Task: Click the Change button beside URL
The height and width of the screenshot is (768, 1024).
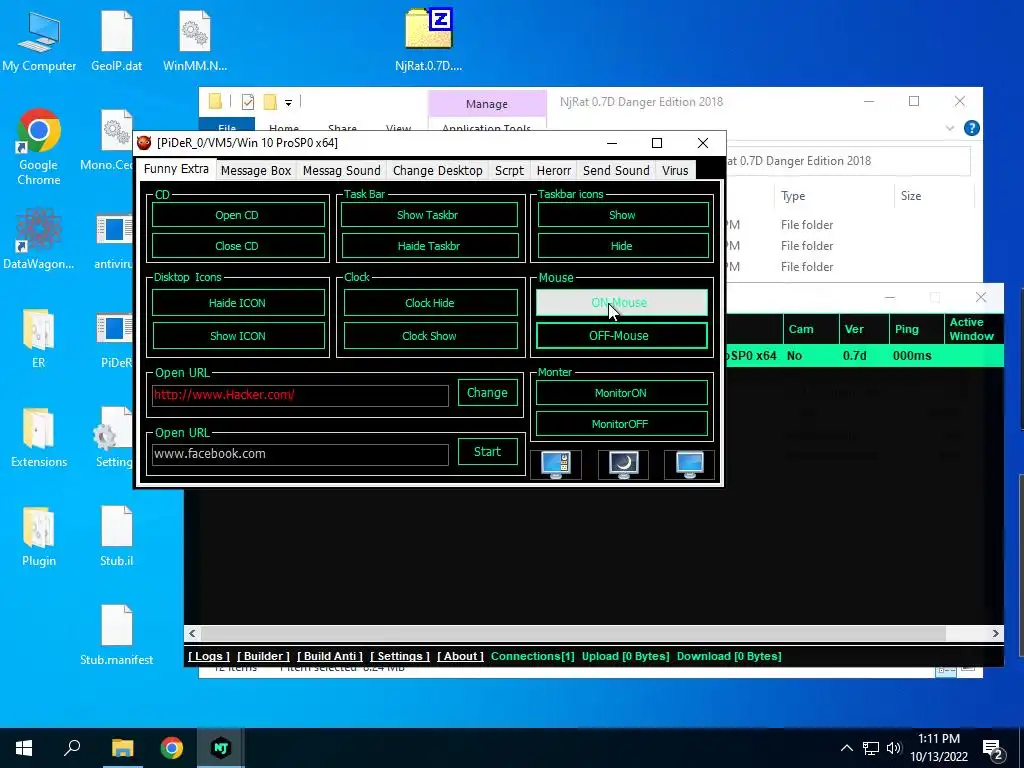Action: pyautogui.click(x=487, y=392)
